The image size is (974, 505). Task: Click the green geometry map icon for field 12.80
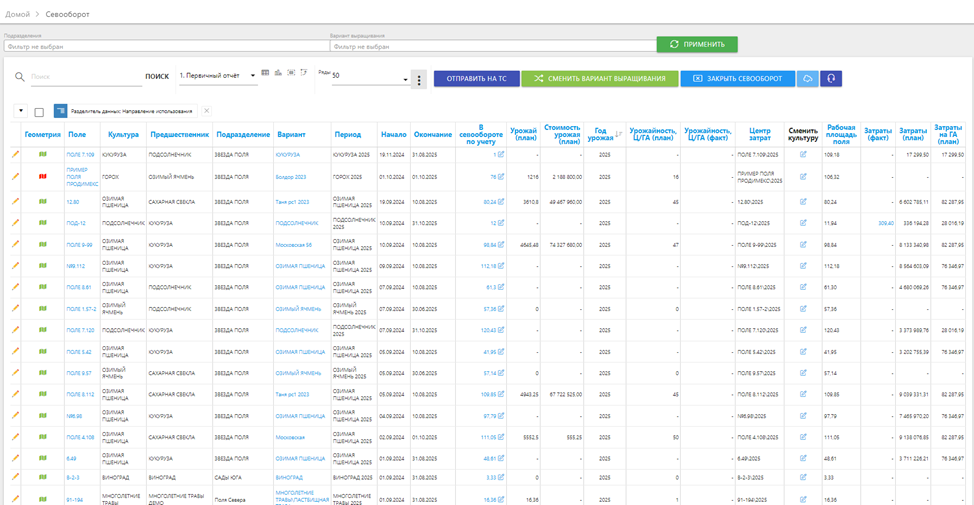(43, 201)
